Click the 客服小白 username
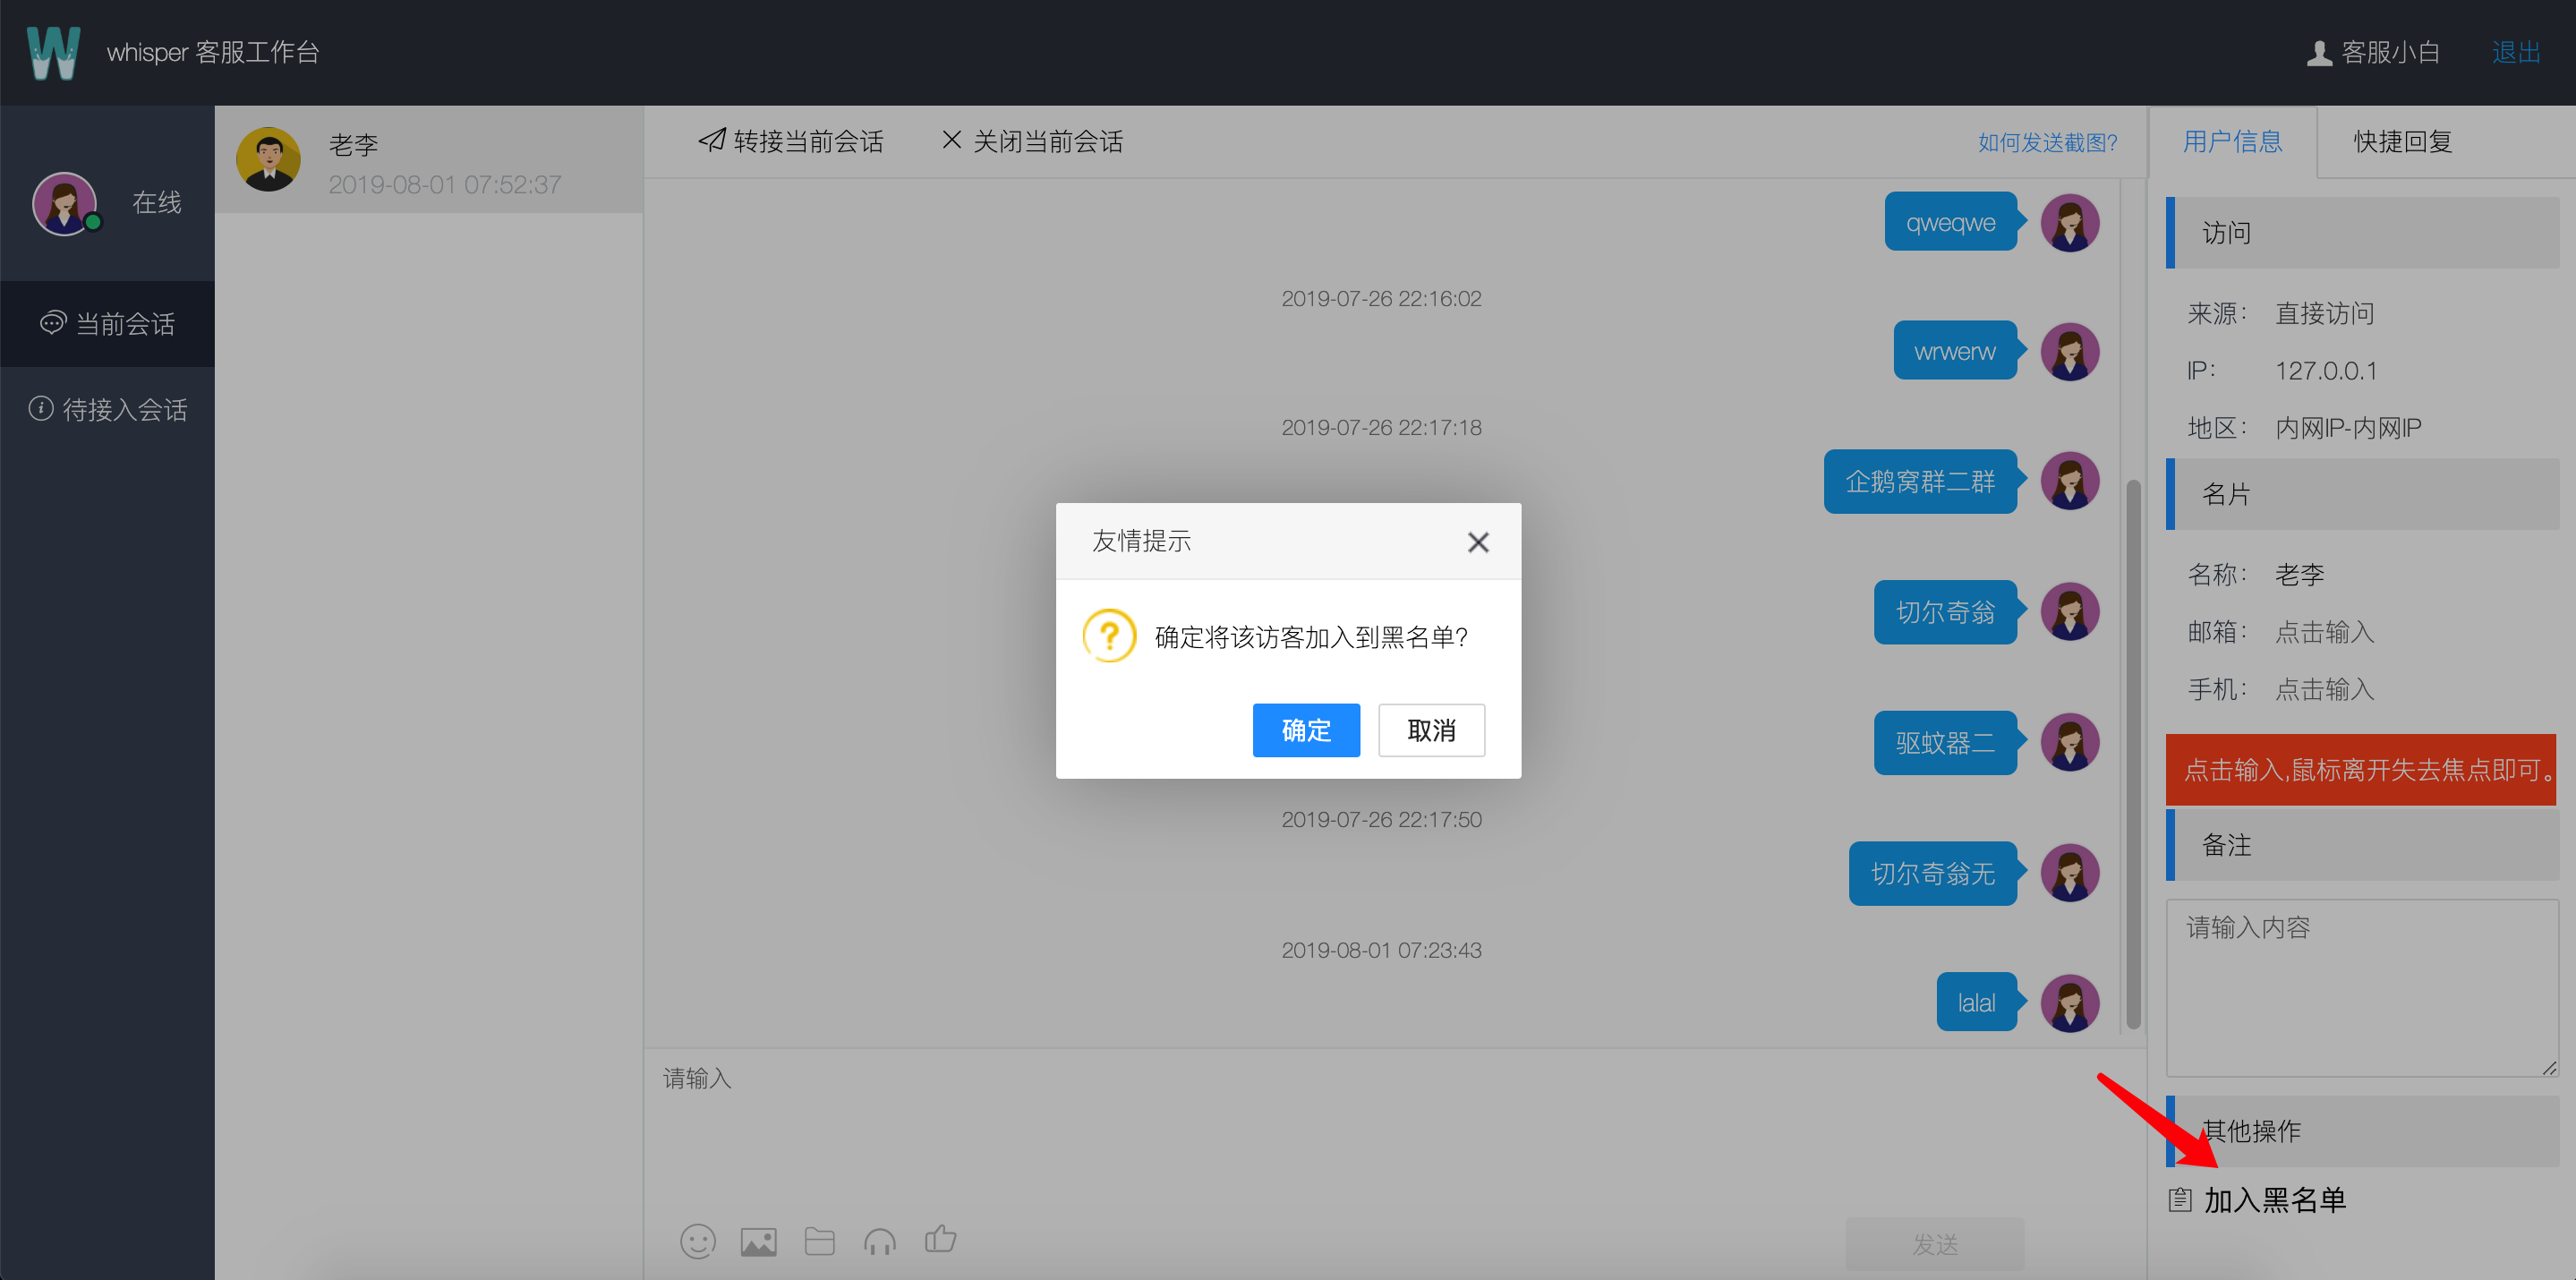This screenshot has height=1280, width=2576. pyautogui.click(x=2390, y=52)
